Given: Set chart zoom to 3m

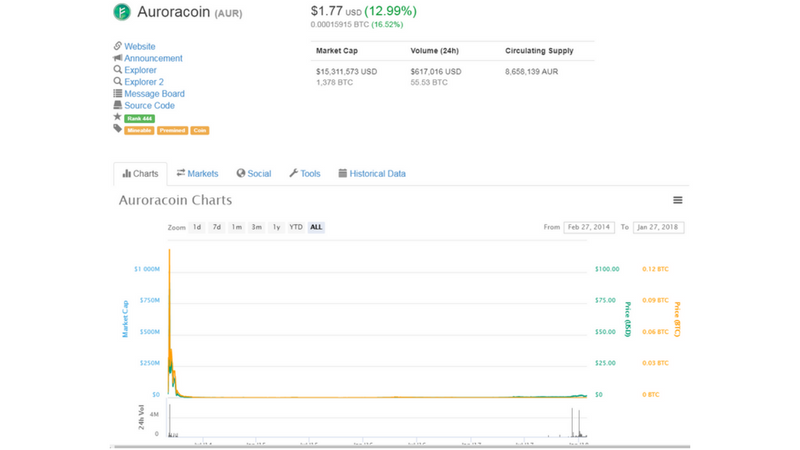Looking at the screenshot, I should click(x=257, y=228).
